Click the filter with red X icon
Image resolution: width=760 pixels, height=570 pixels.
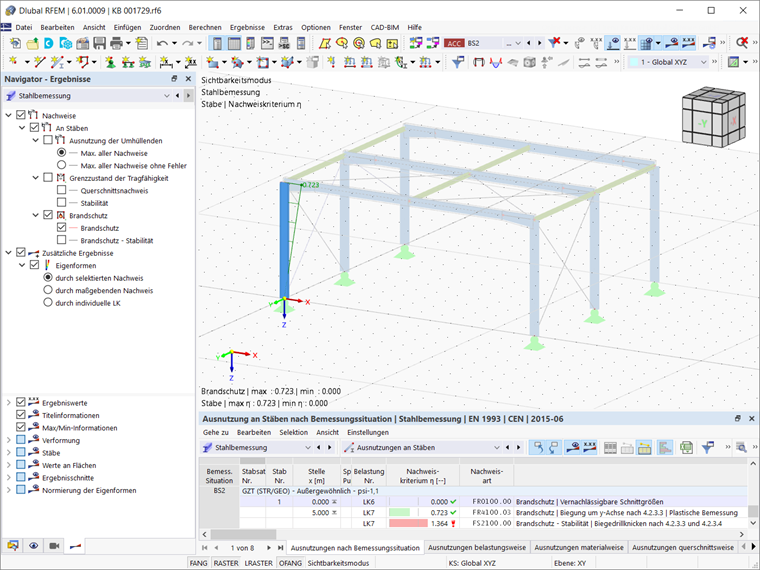pyautogui.click(x=554, y=43)
